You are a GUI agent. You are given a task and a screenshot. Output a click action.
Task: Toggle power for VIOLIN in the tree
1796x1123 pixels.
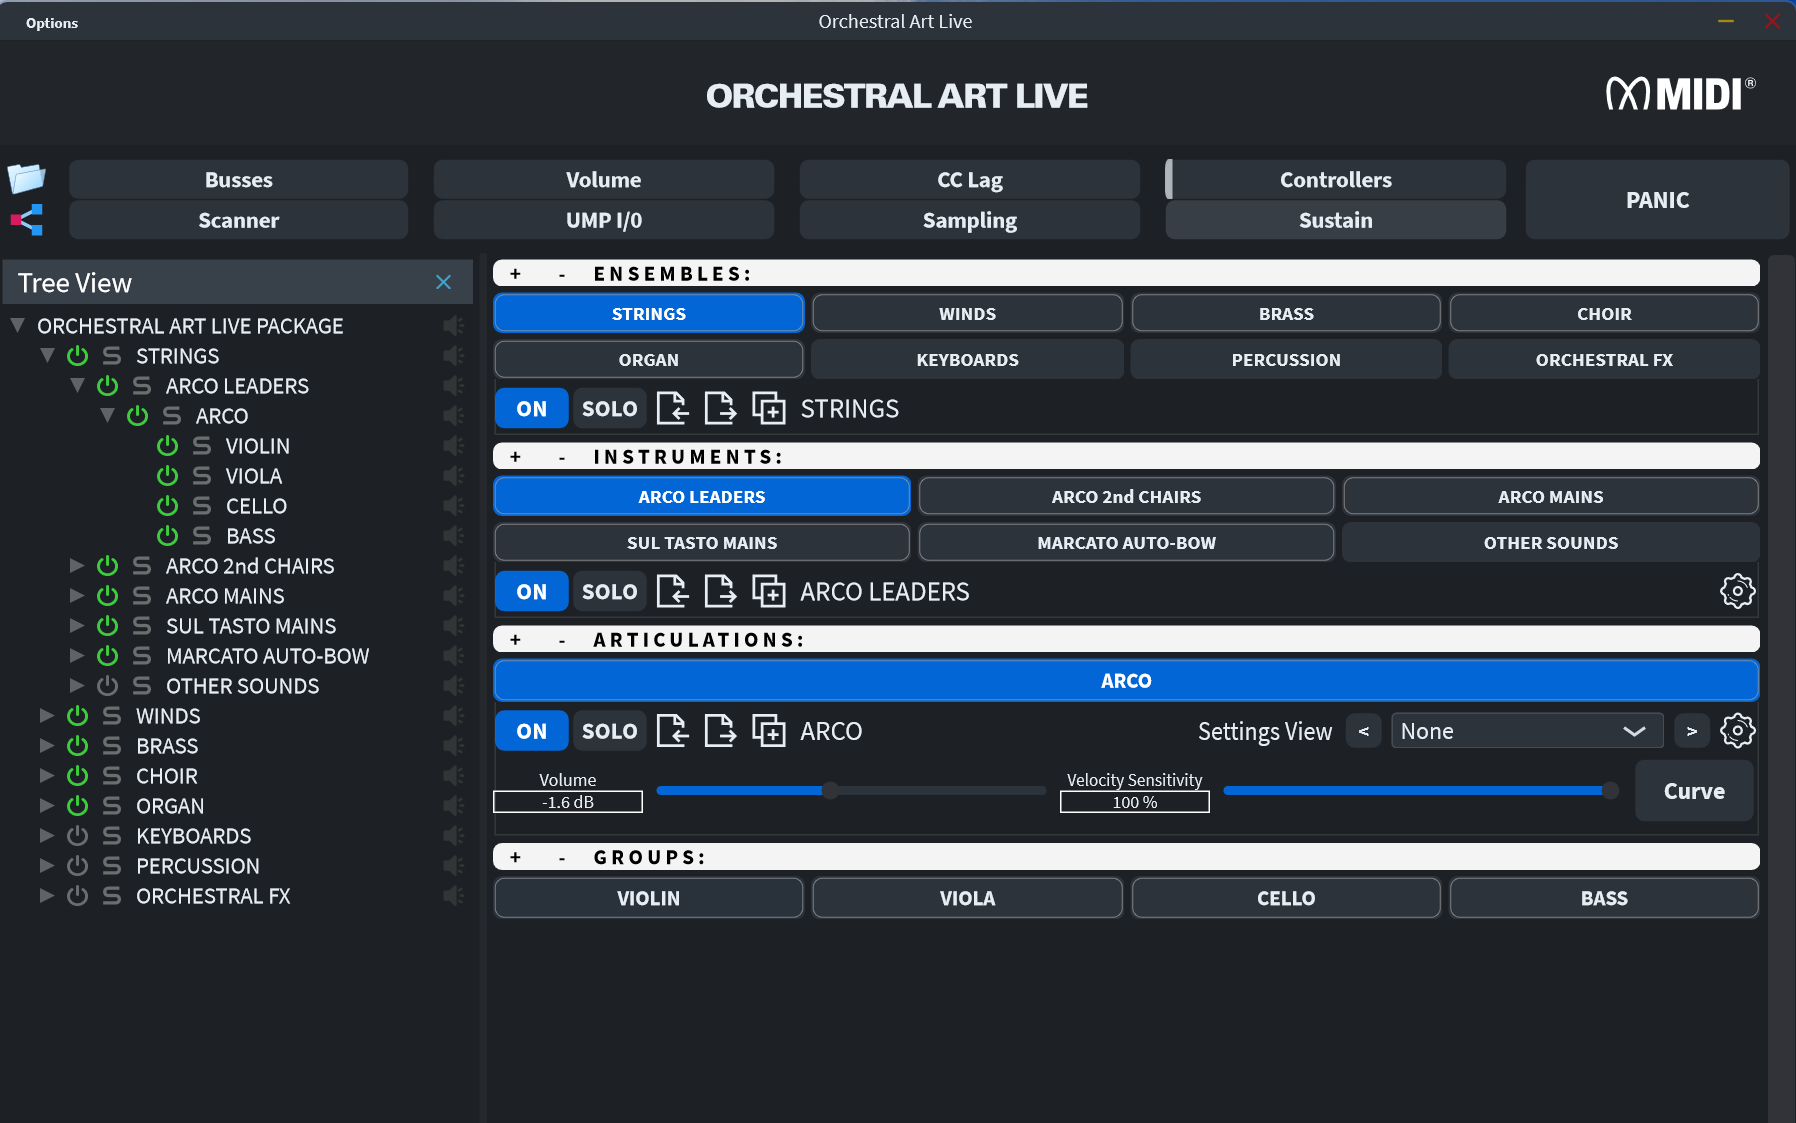point(168,446)
